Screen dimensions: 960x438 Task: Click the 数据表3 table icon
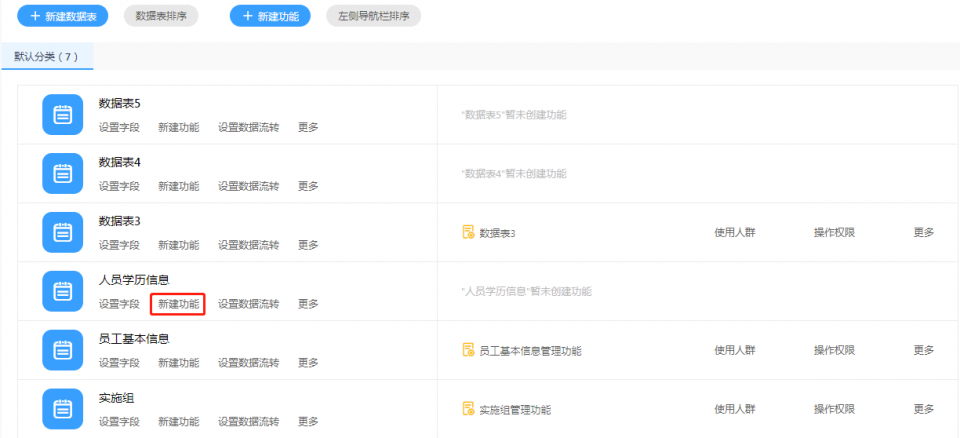click(62, 232)
